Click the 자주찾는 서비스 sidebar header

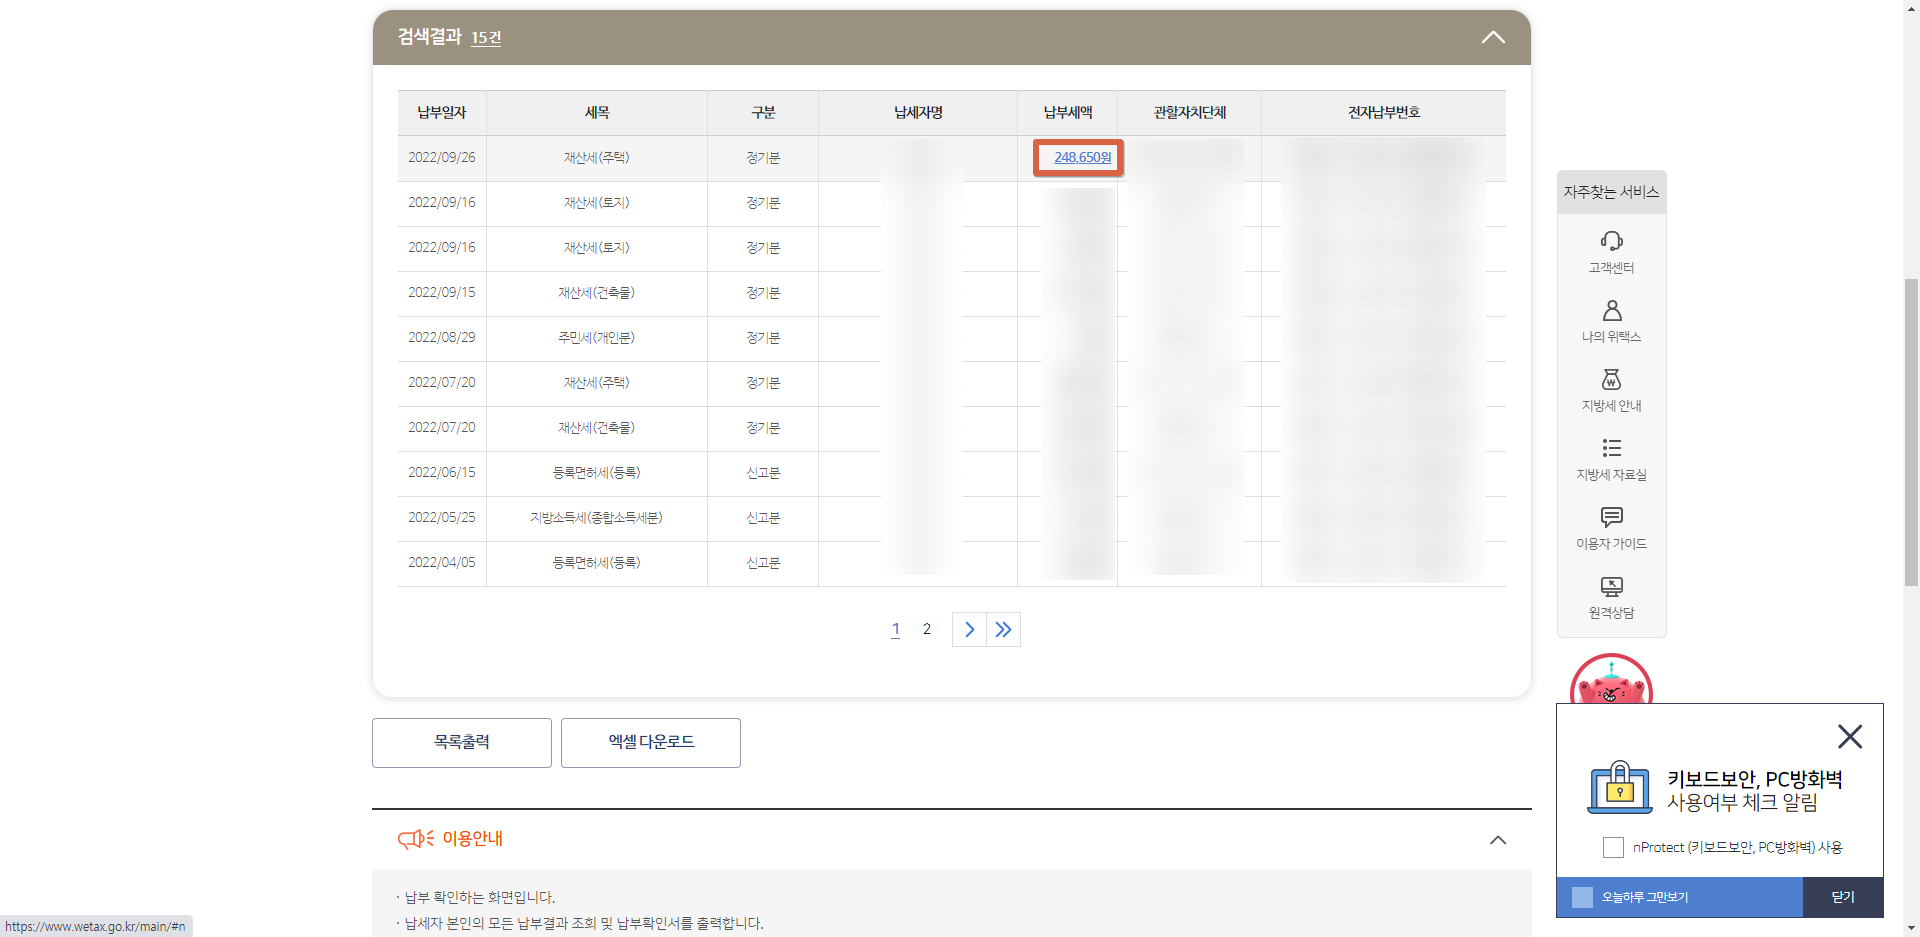point(1611,192)
